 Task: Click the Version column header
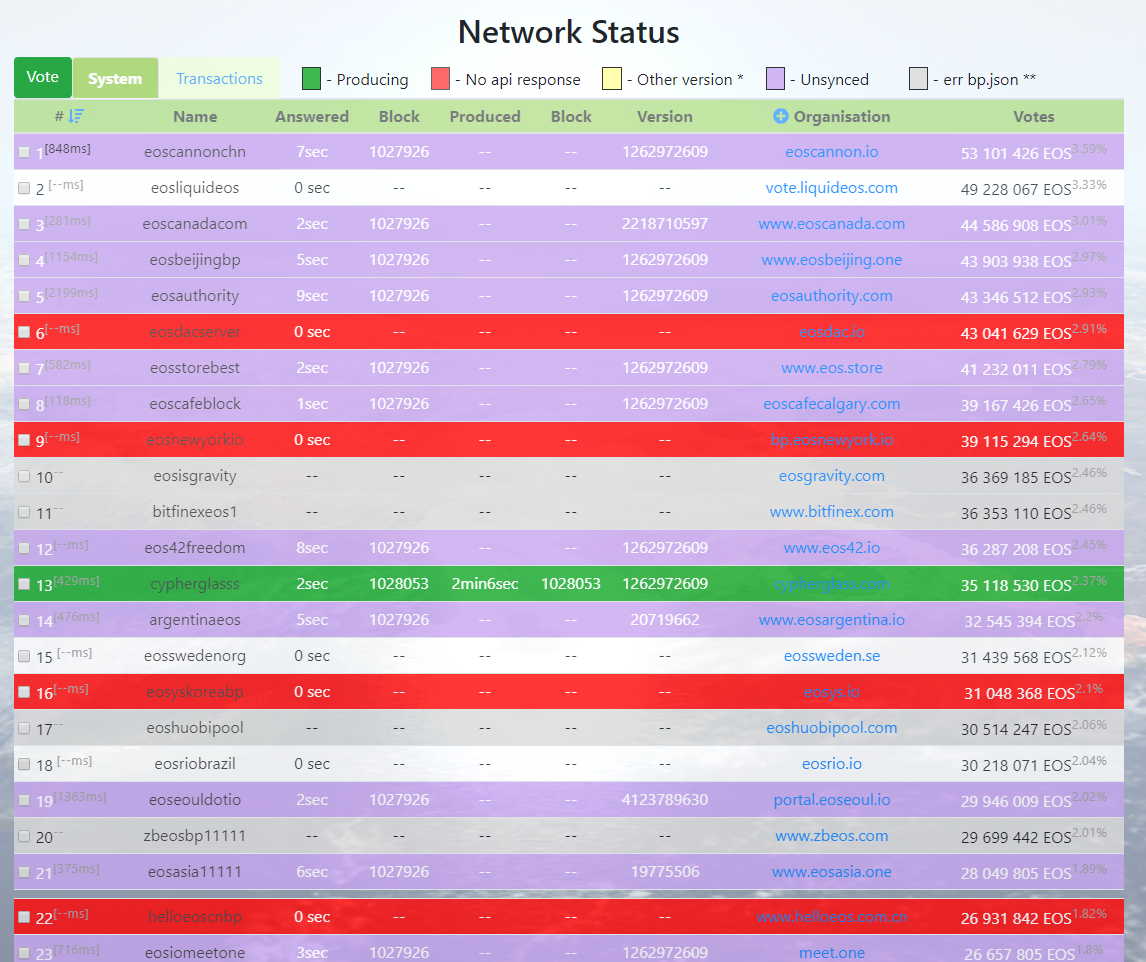664,116
